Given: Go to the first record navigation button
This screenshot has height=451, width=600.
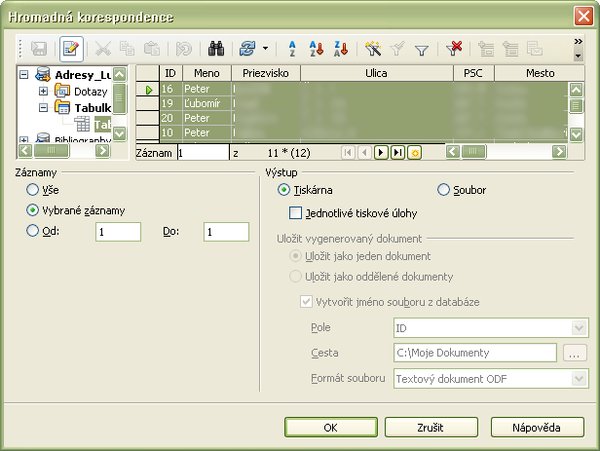Looking at the screenshot, I should click(x=348, y=153).
